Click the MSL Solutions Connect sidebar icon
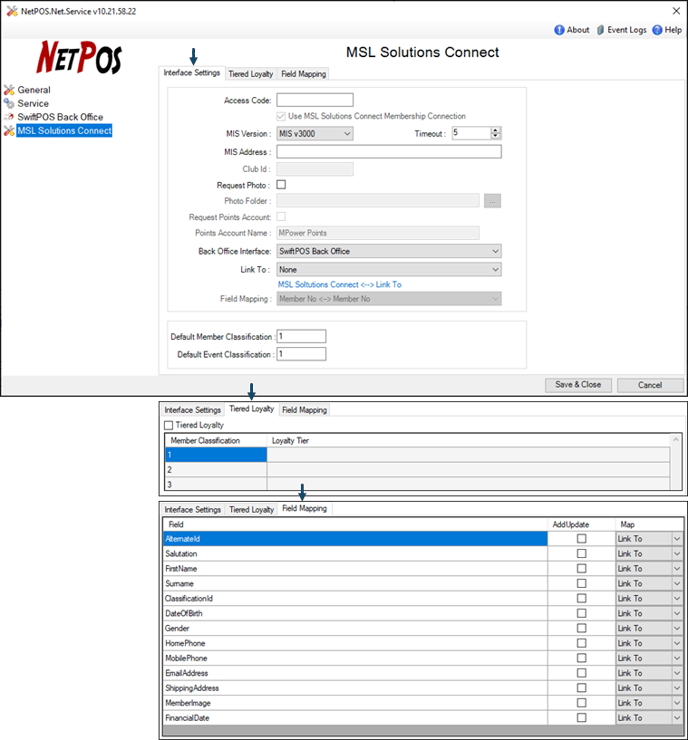The height and width of the screenshot is (740, 688). 9,131
